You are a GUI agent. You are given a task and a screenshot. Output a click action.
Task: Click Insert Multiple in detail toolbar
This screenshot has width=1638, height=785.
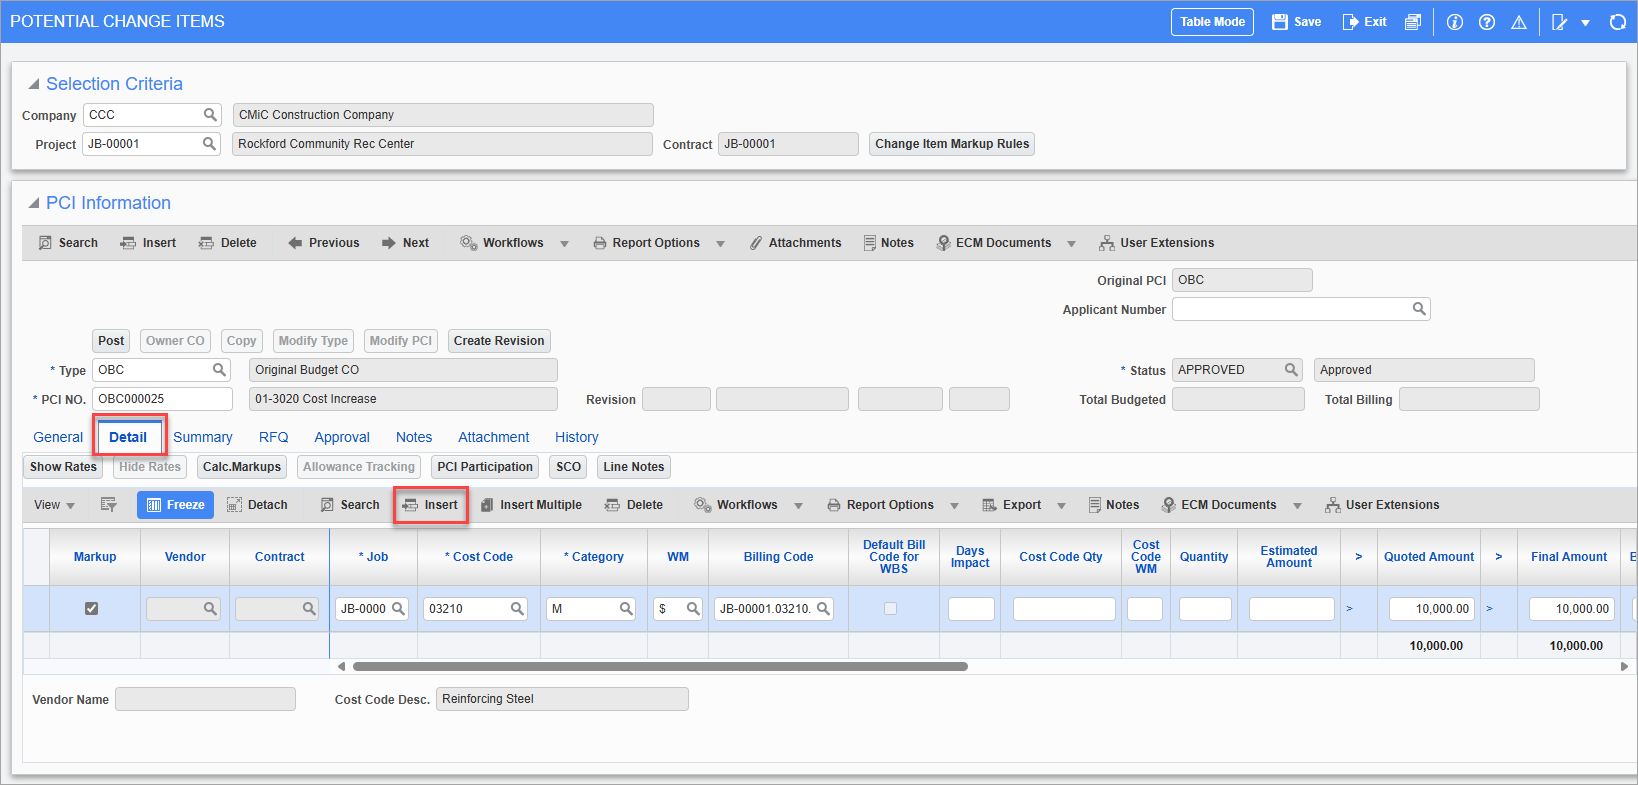tap(531, 505)
